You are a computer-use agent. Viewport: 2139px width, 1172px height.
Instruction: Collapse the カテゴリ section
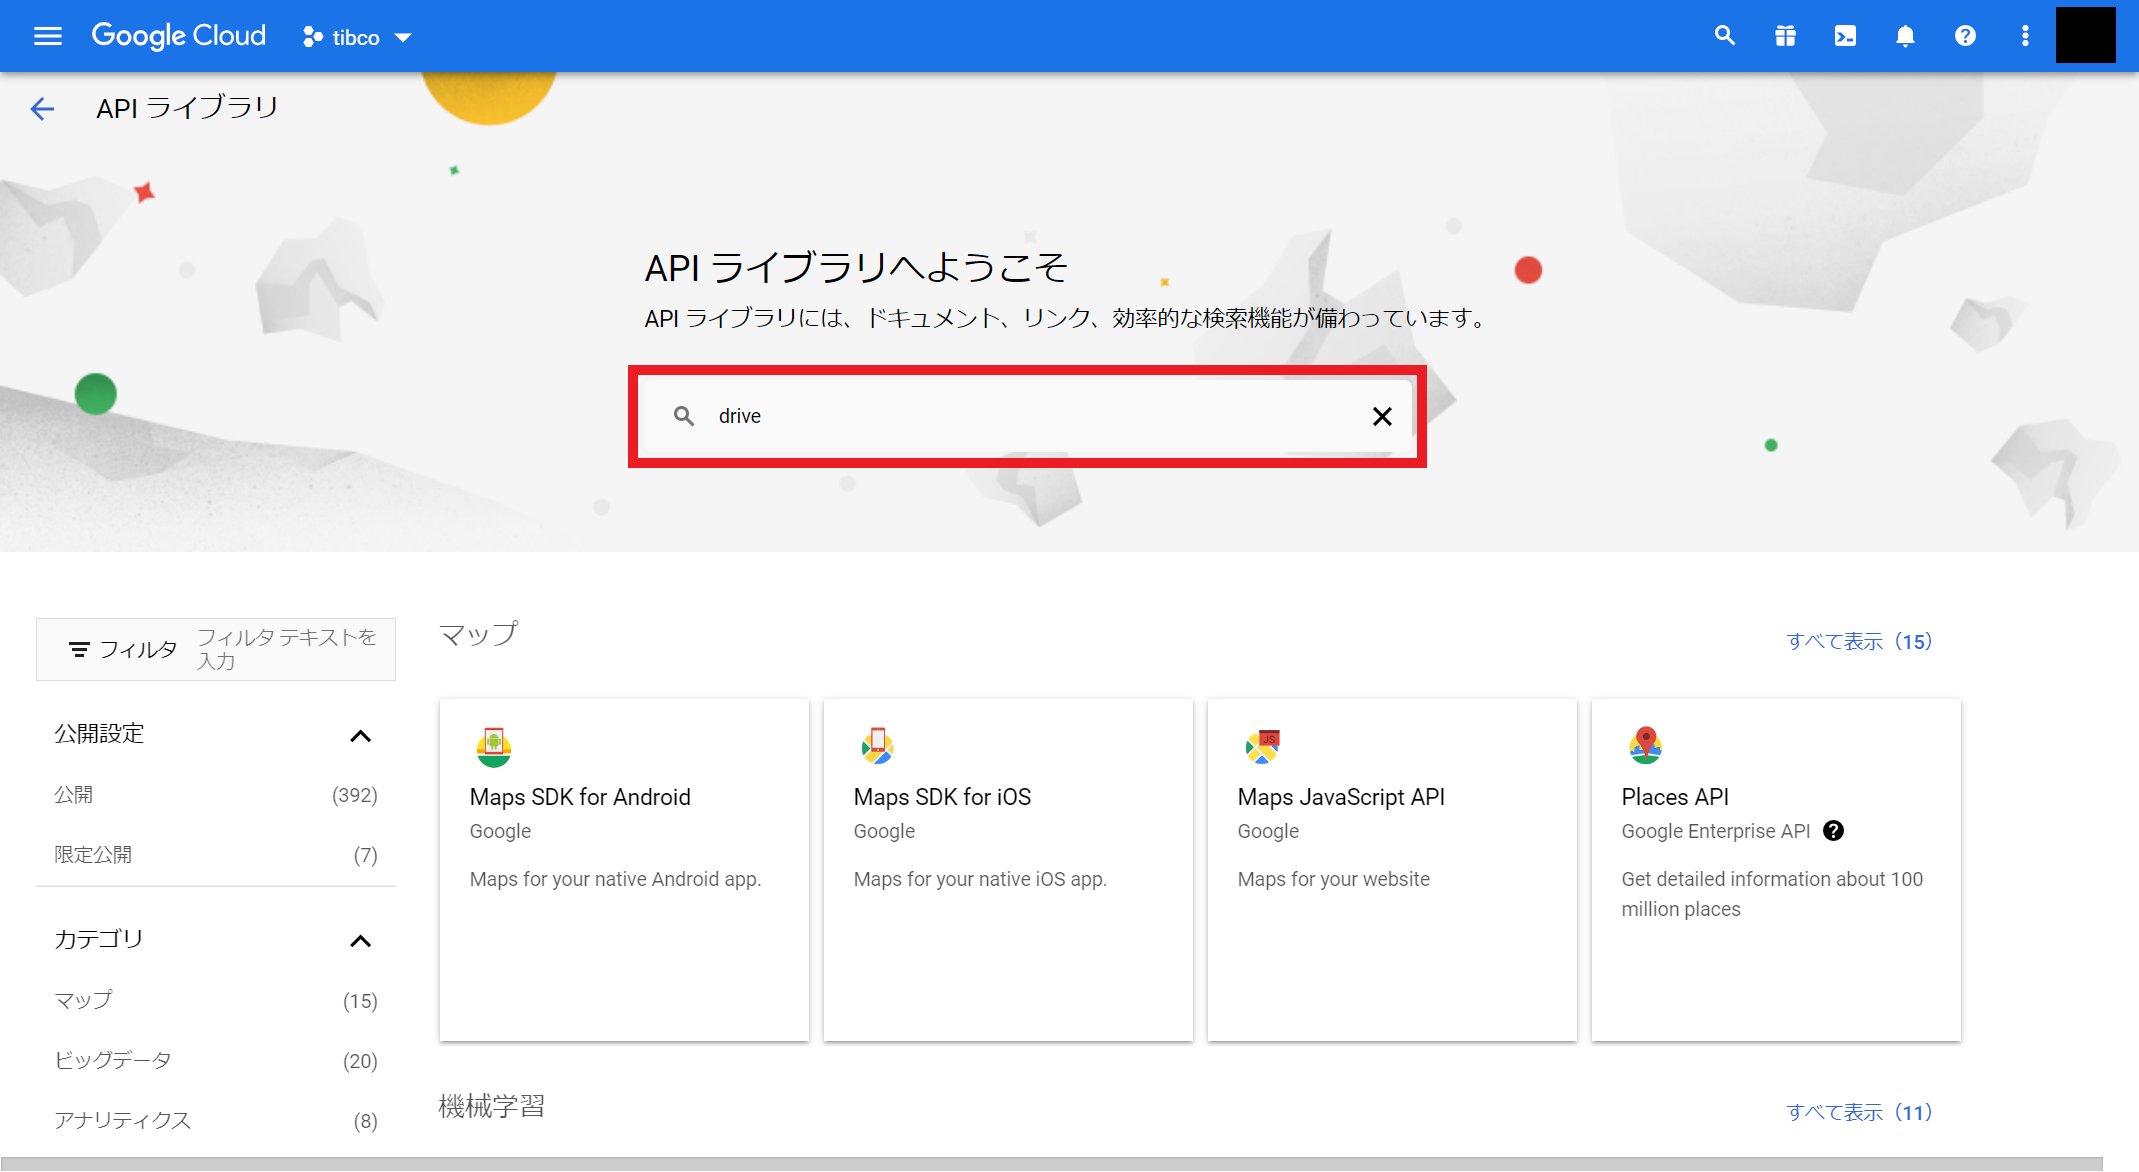click(x=361, y=941)
